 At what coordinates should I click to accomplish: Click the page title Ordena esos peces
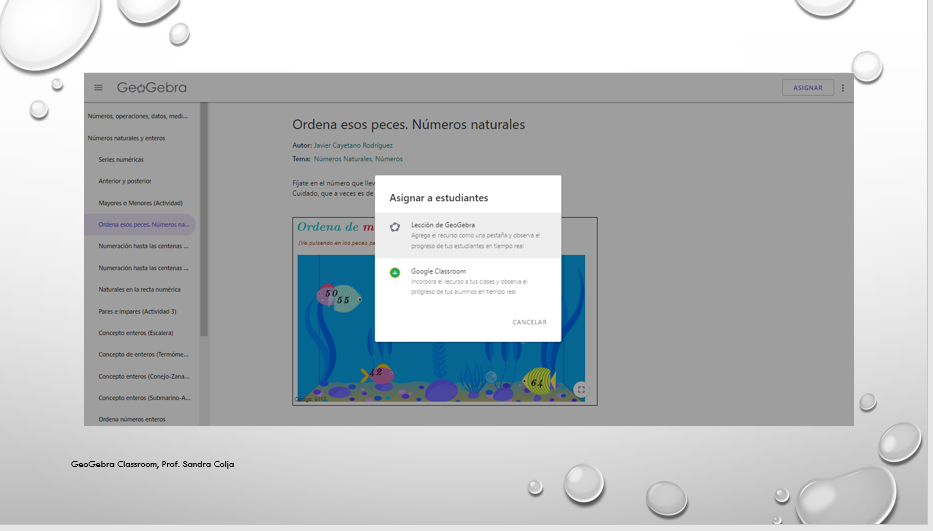[408, 124]
